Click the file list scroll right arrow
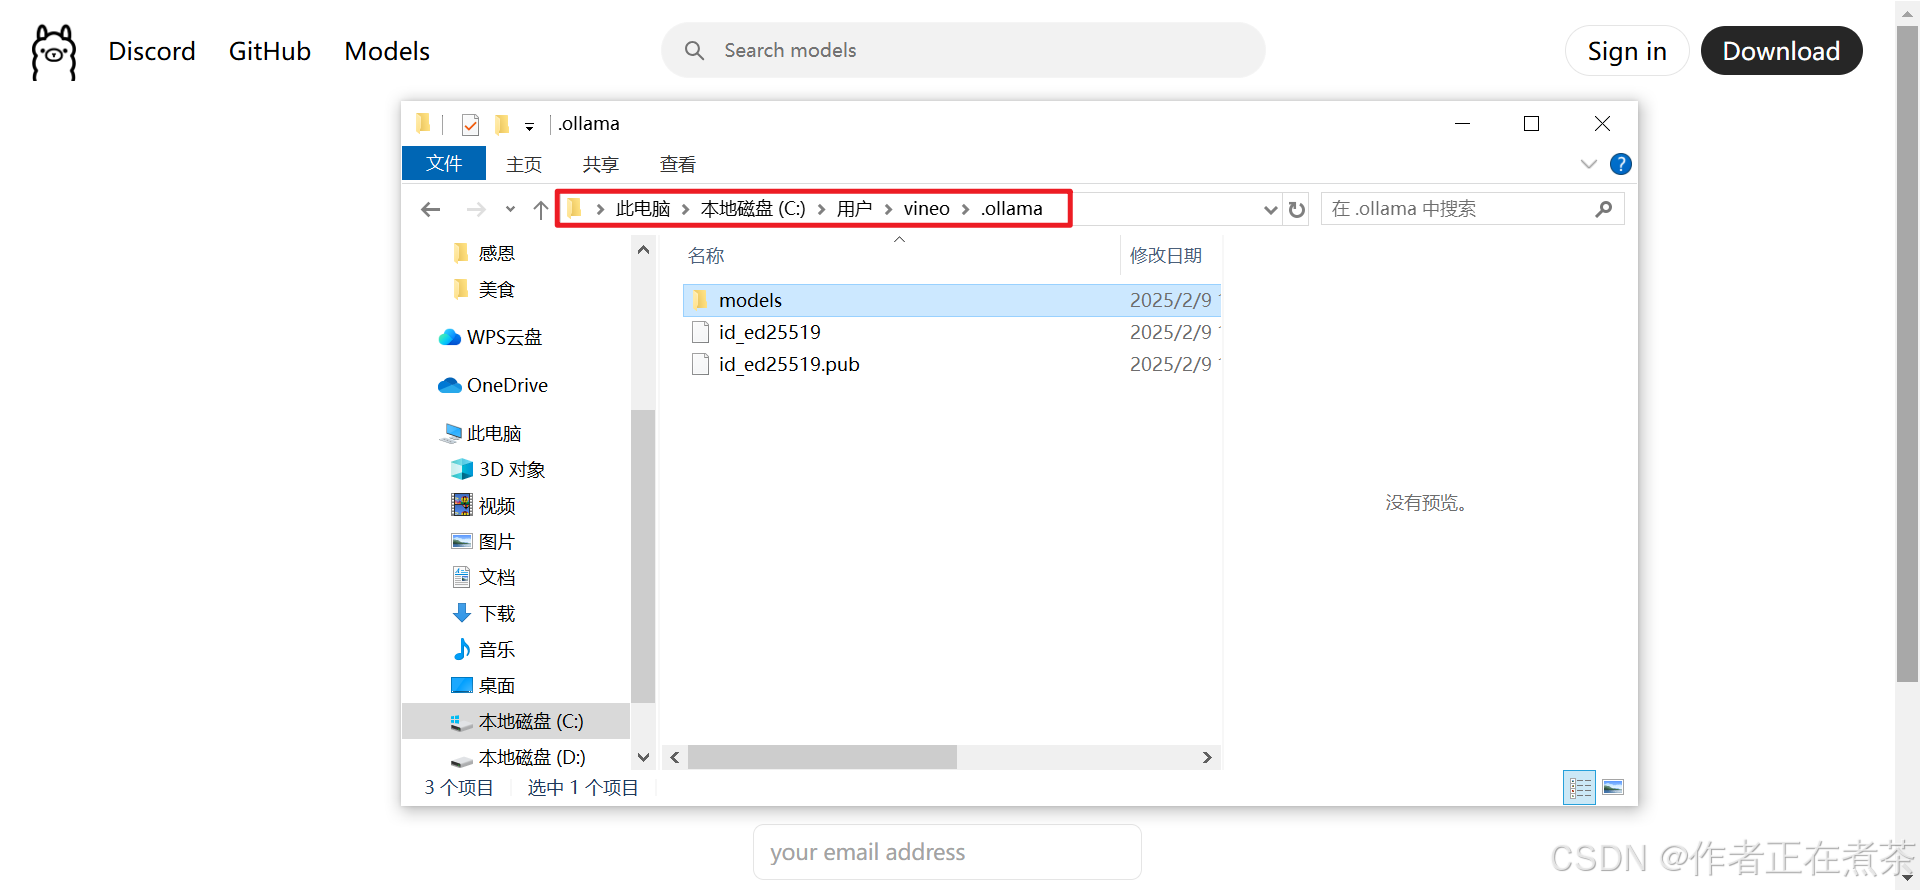This screenshot has height=890, width=1920. pos(1207,757)
